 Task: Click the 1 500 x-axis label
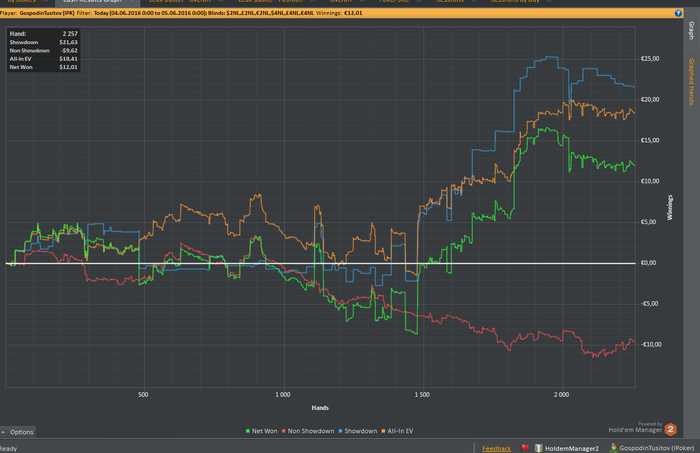[422, 395]
